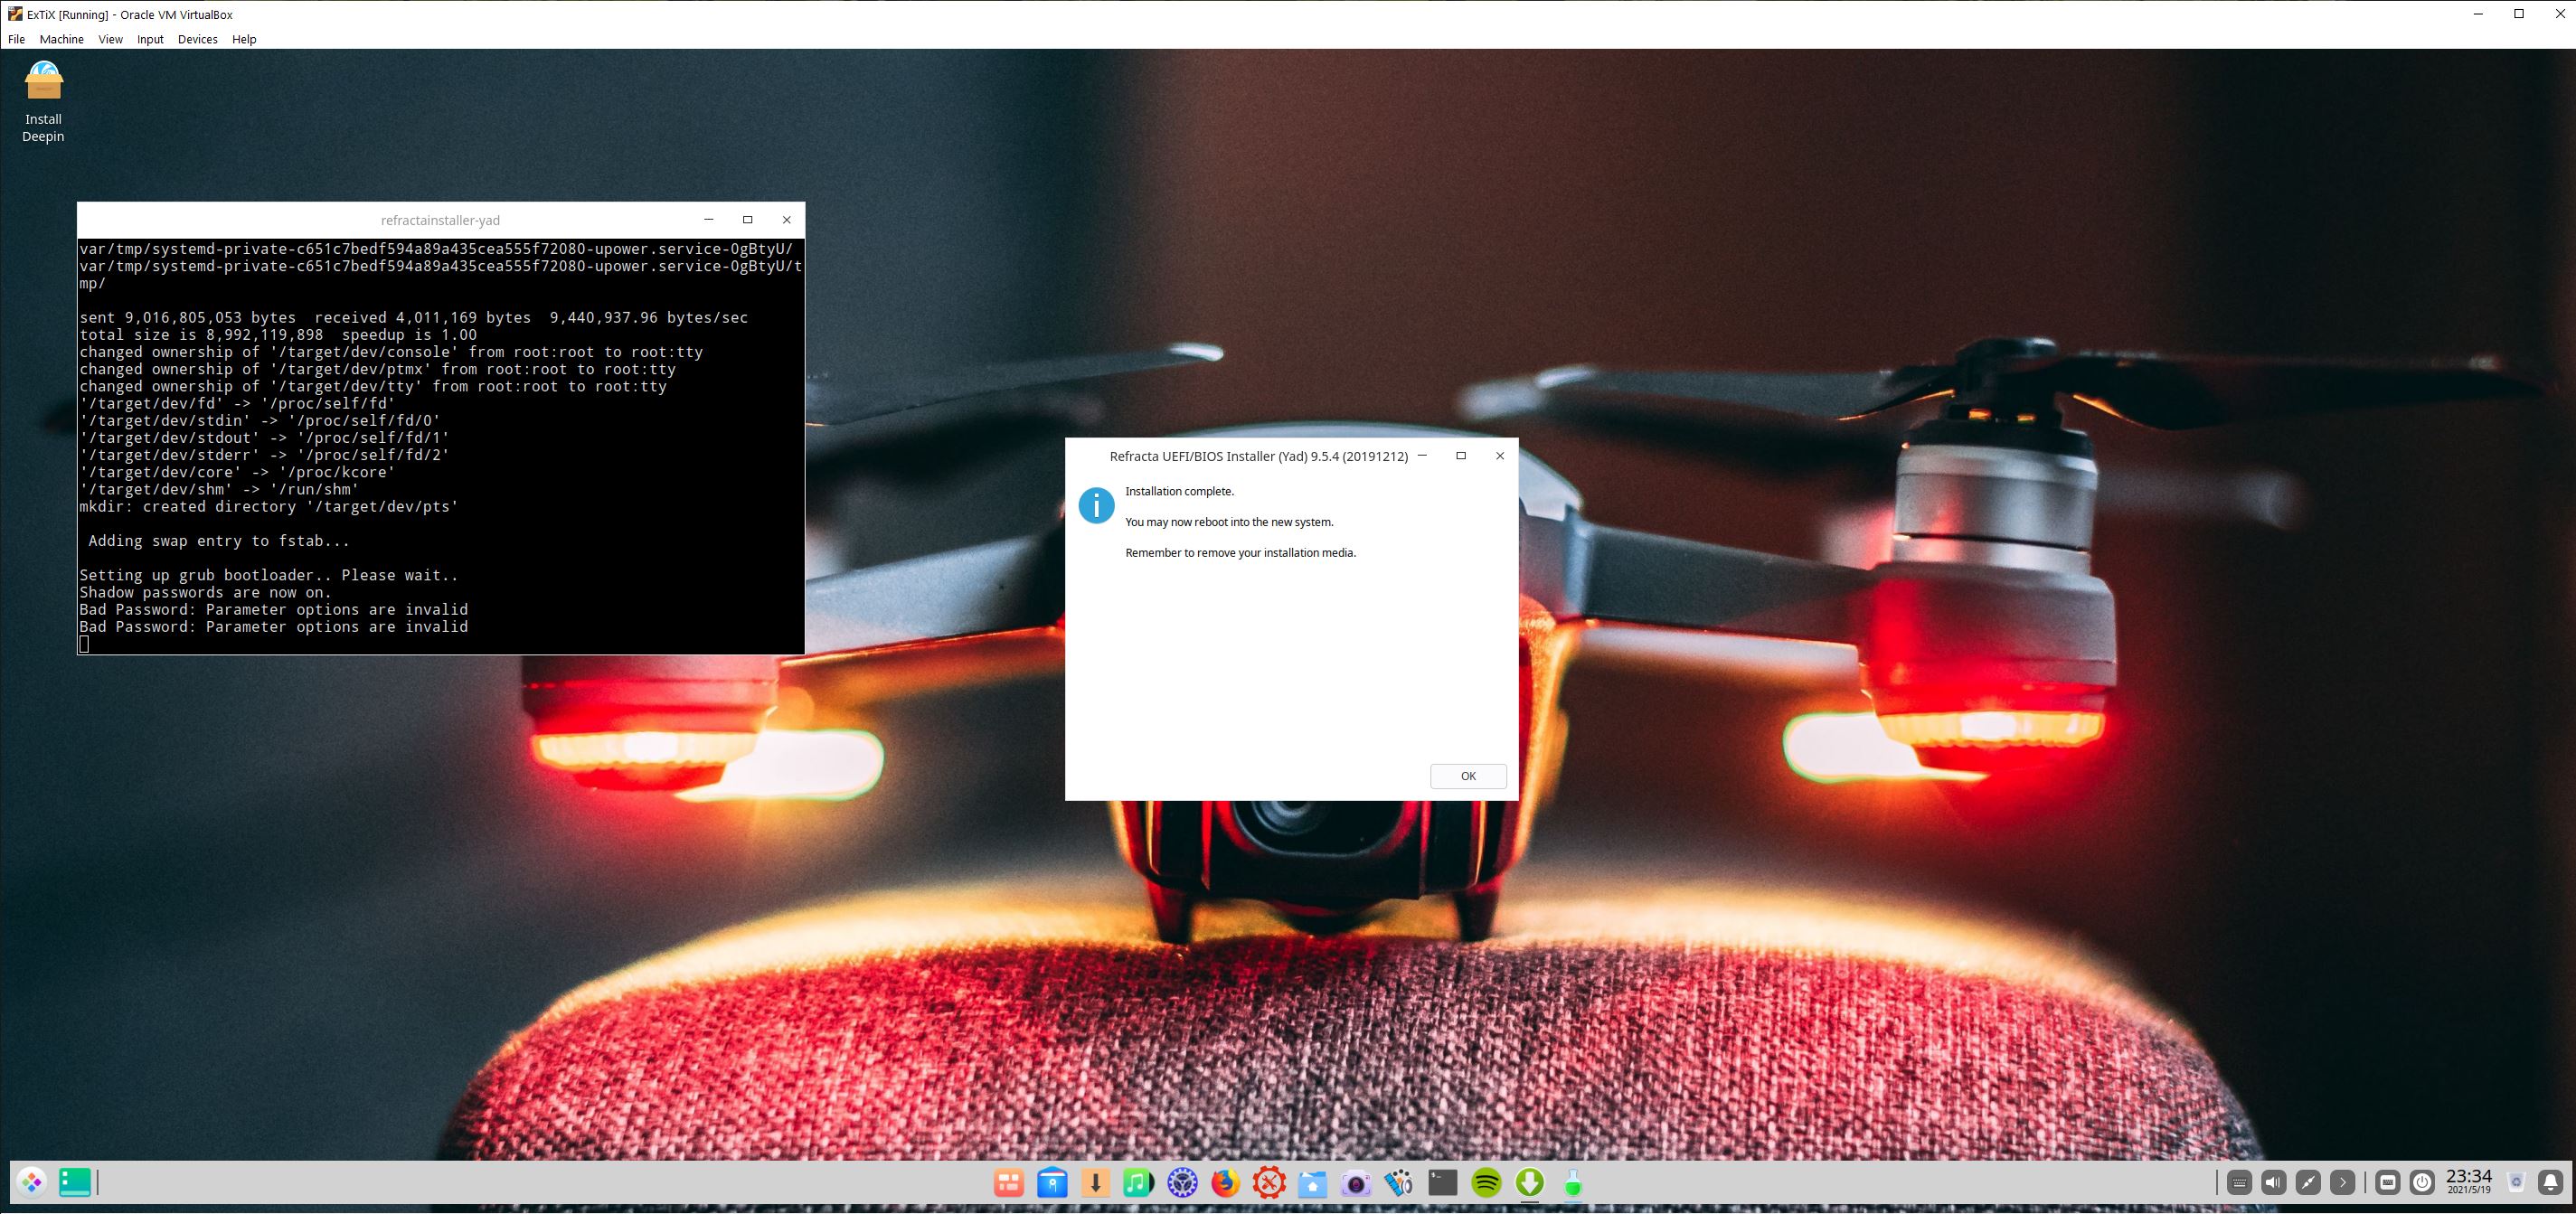The image size is (2576, 1214).
Task: Click the 23:34 clock in the dock
Action: click(2469, 1182)
